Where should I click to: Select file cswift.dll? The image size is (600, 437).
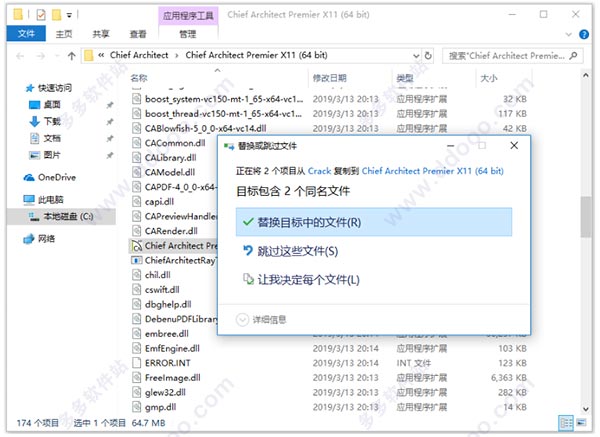point(162,290)
